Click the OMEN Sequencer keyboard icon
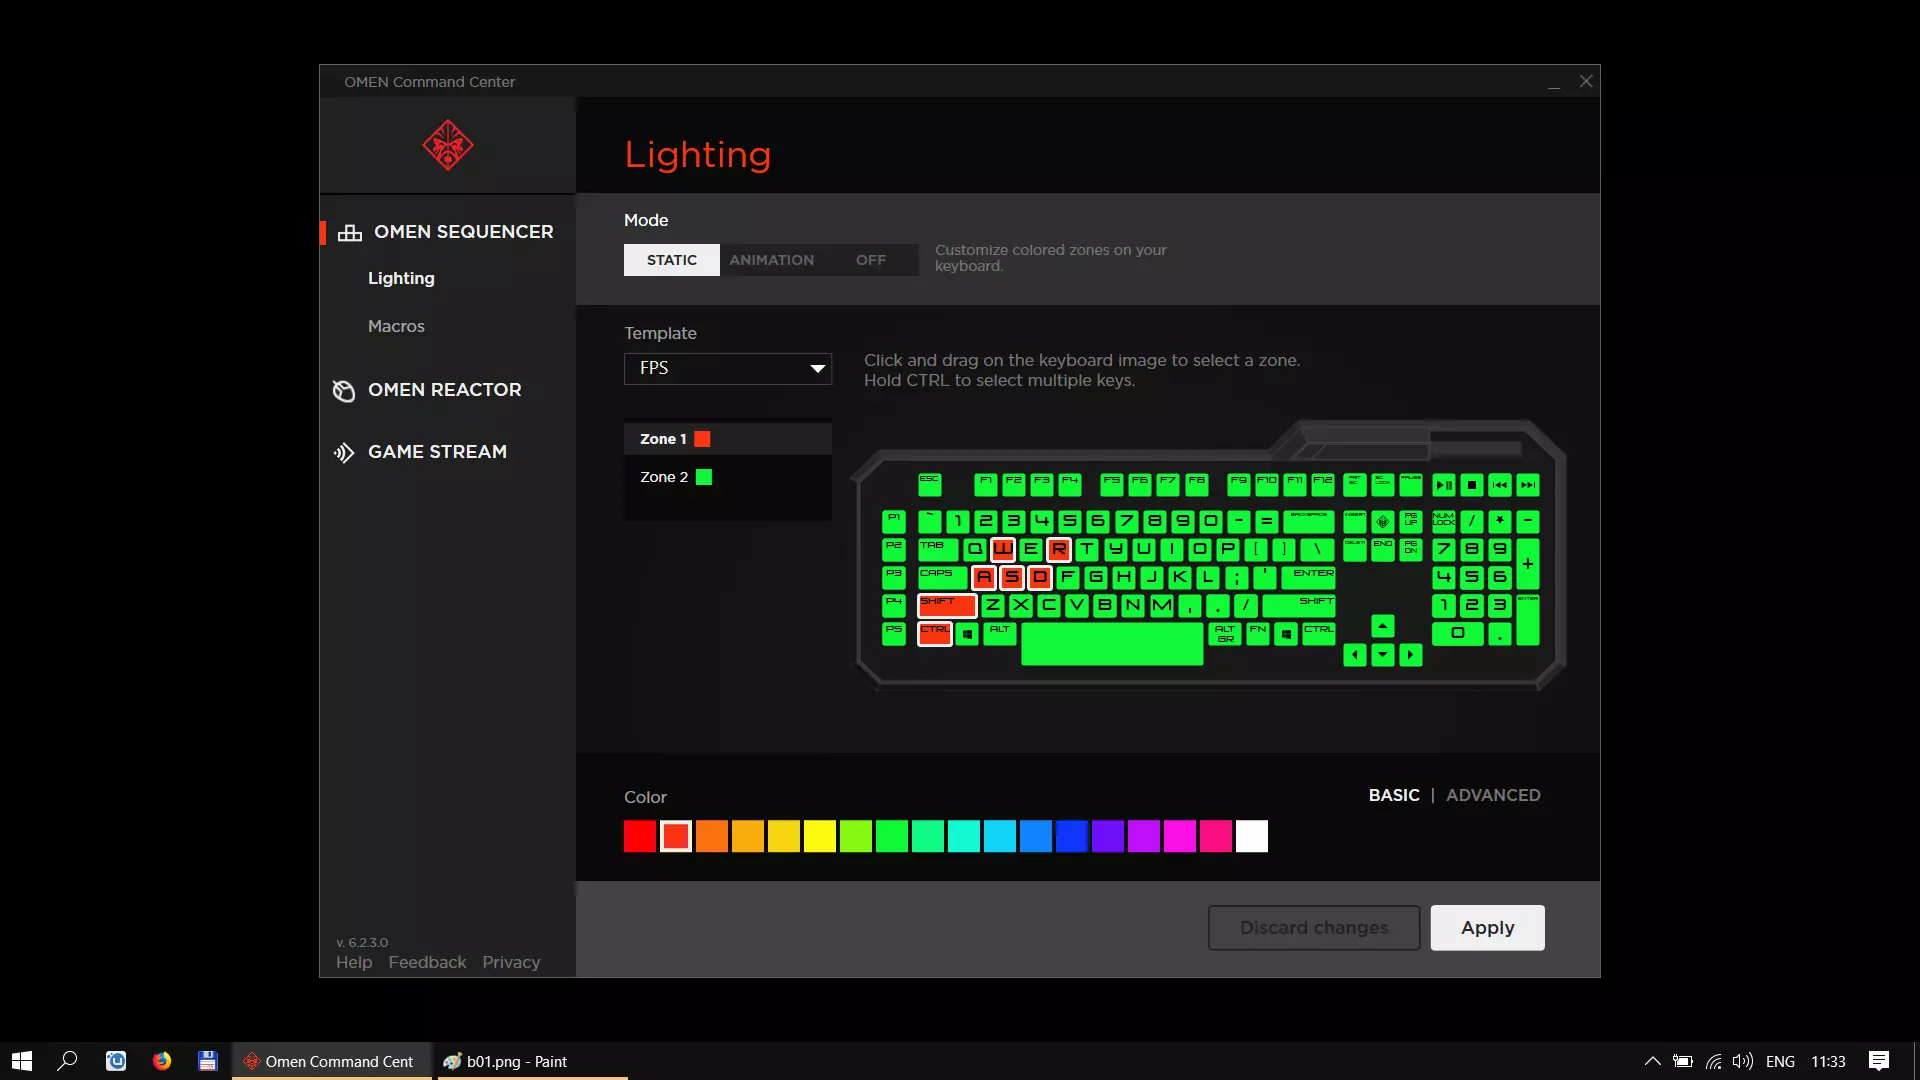This screenshot has width=1920, height=1080. coord(350,233)
